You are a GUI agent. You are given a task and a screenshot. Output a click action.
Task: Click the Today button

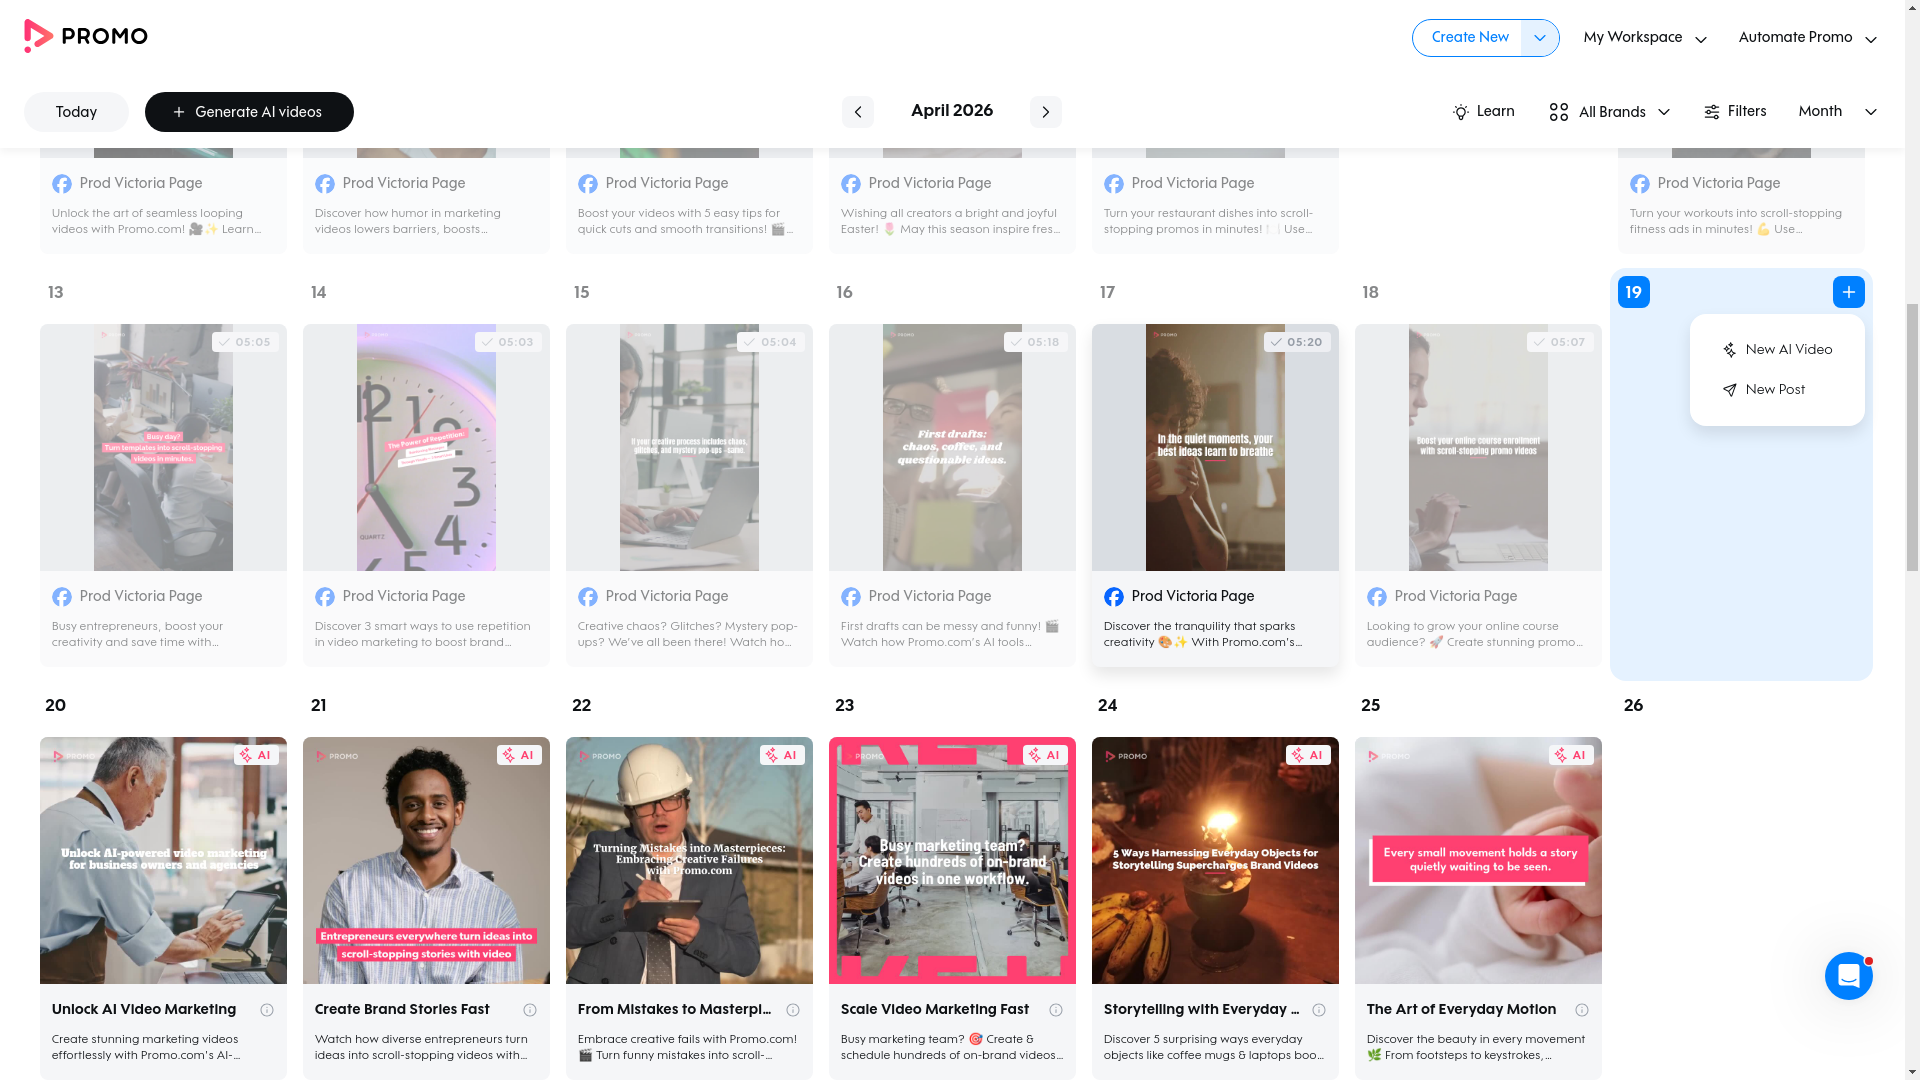[76, 112]
